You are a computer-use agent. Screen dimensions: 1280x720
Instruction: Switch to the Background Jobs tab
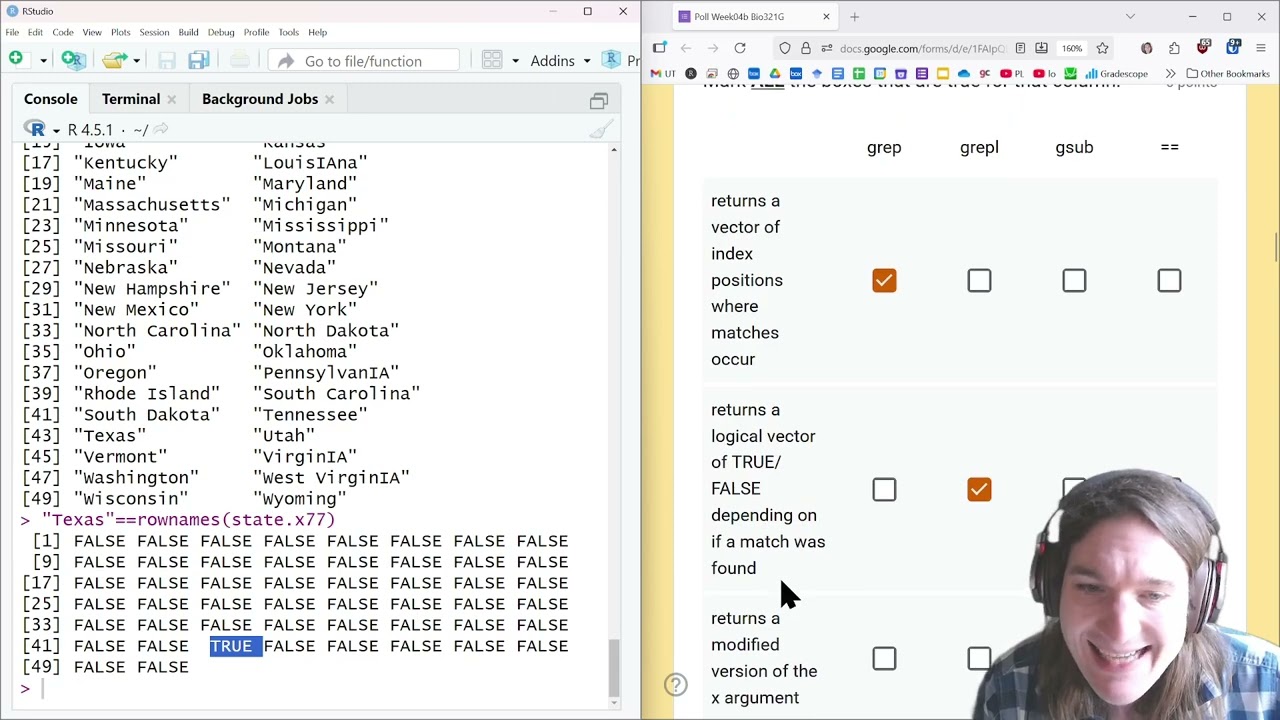(260, 99)
